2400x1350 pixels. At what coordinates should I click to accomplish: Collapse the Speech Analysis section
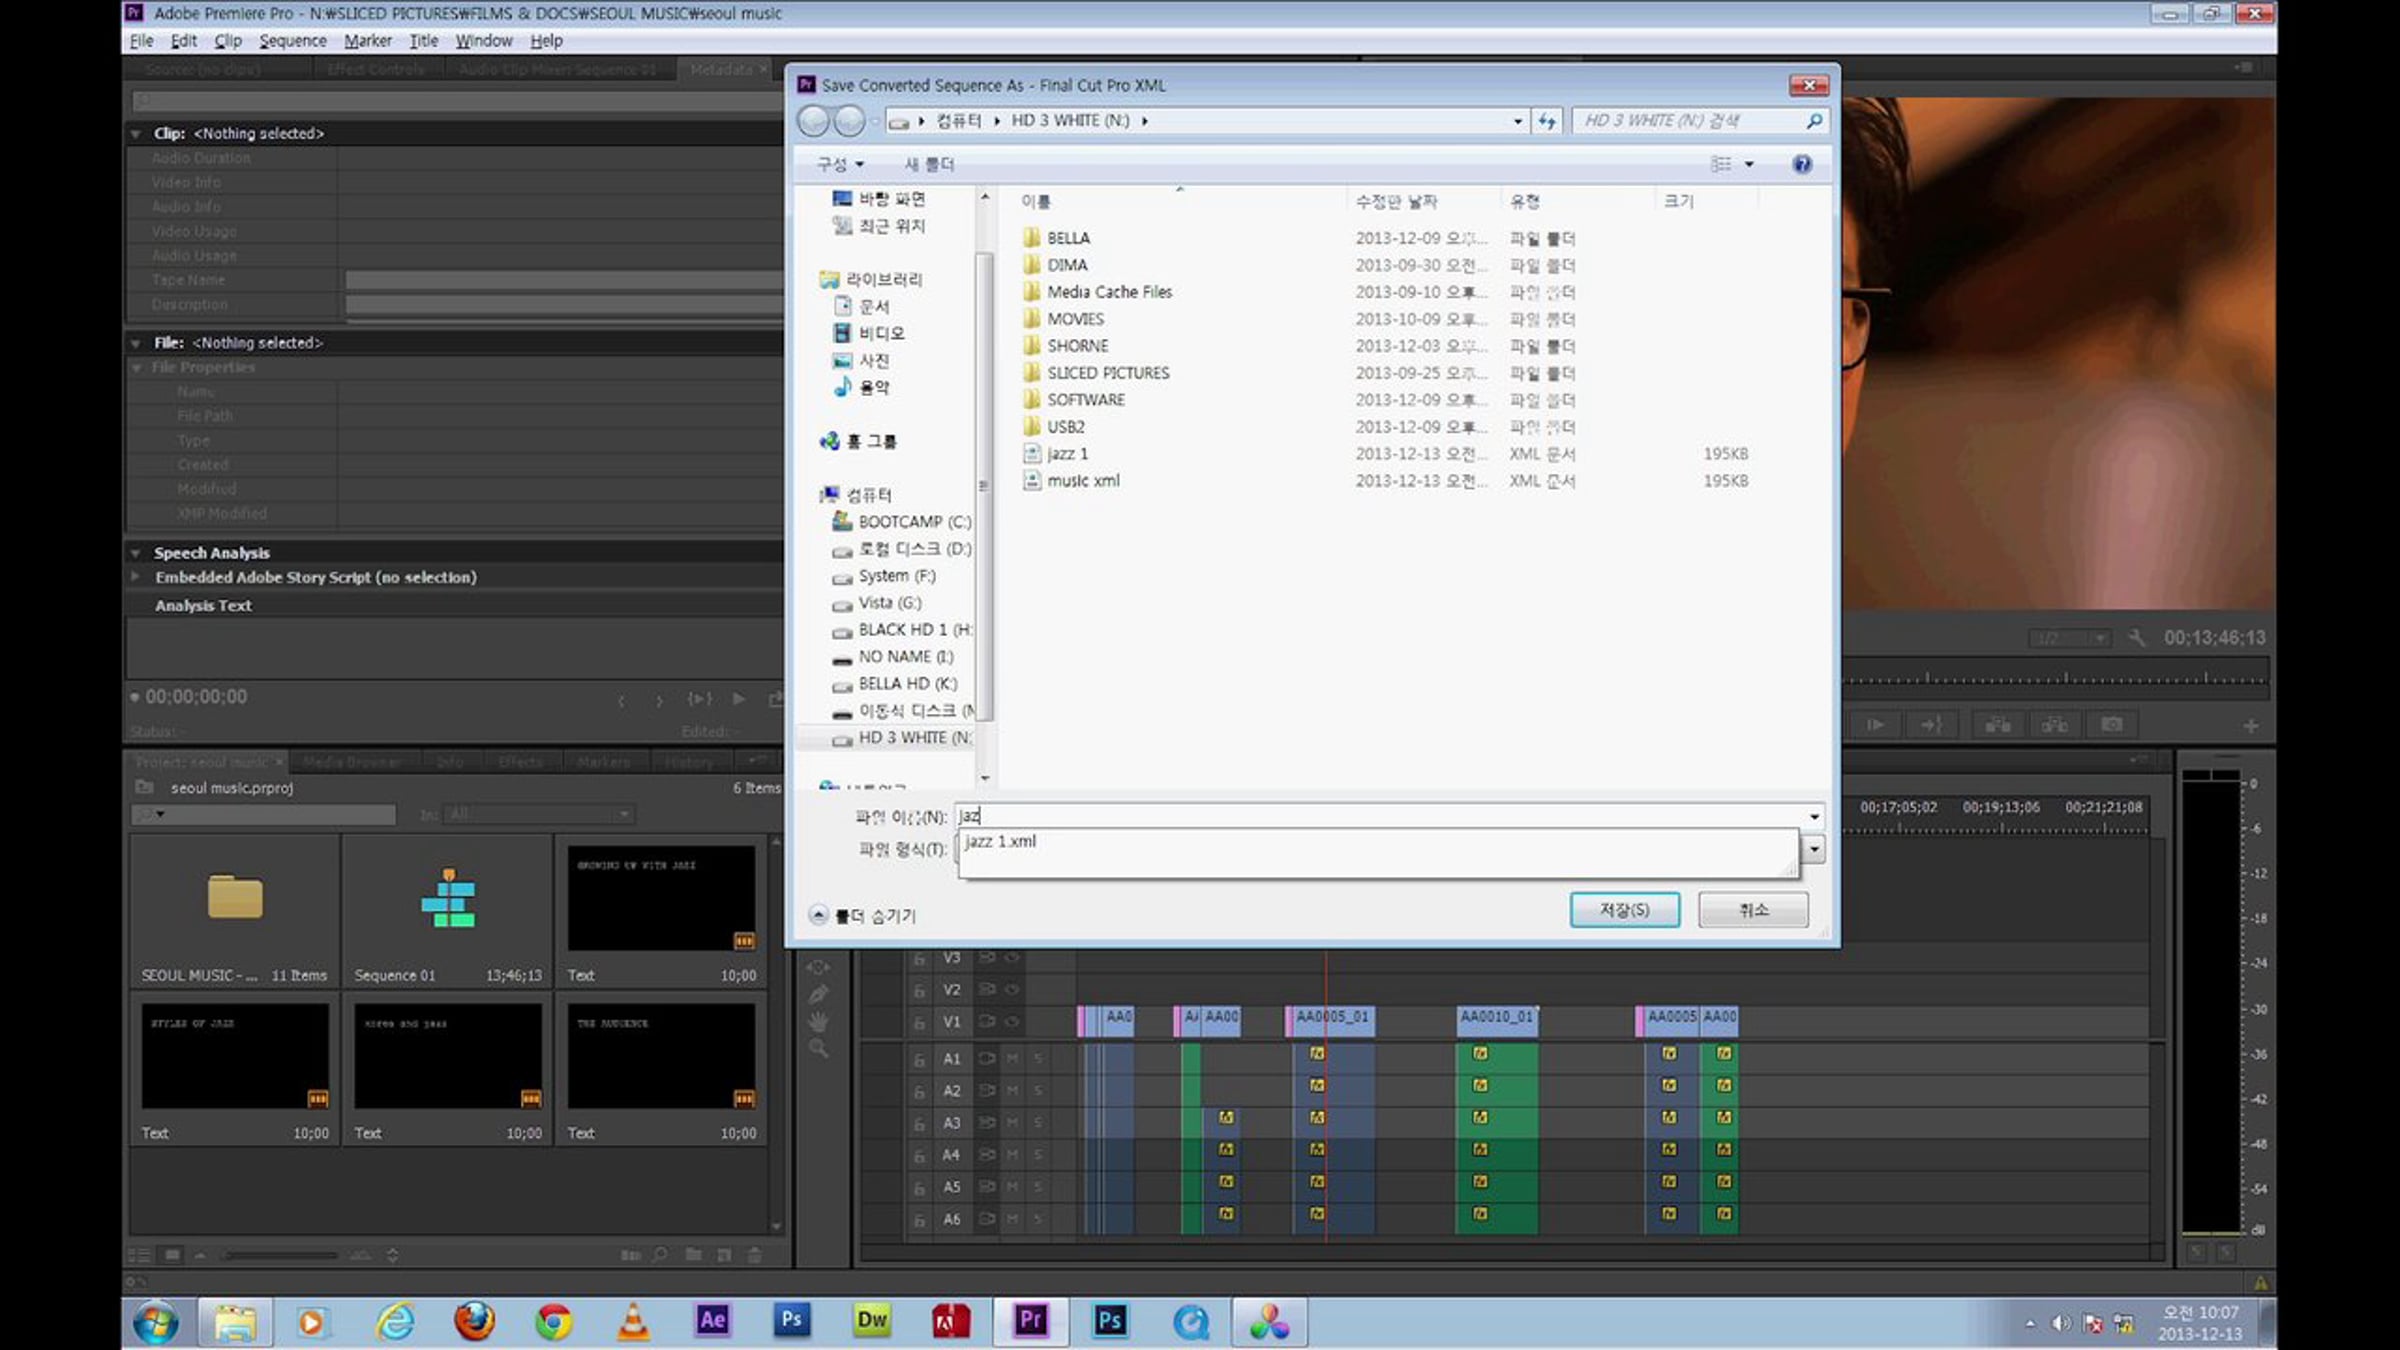pyautogui.click(x=136, y=553)
